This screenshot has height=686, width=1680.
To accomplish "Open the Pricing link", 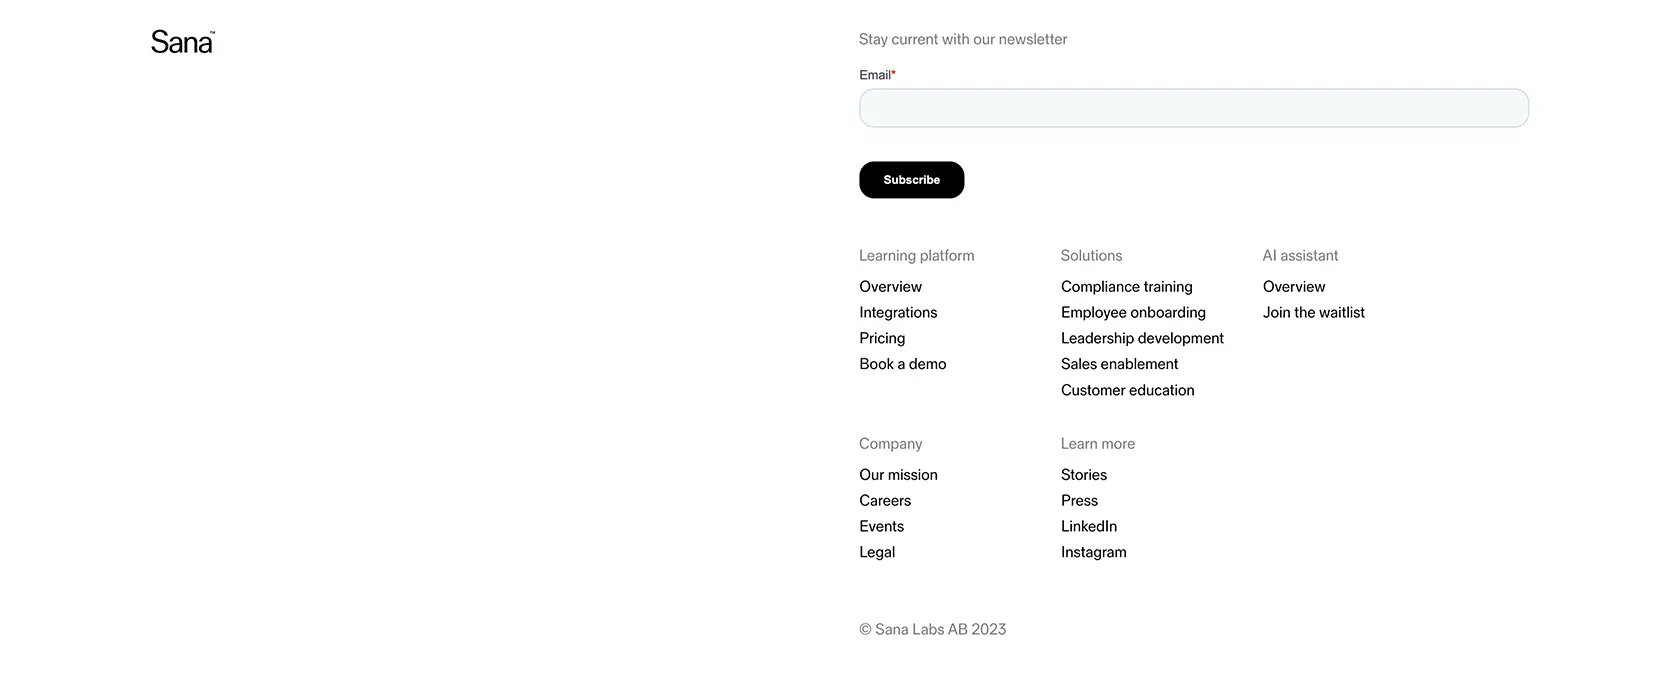I will 882,339.
